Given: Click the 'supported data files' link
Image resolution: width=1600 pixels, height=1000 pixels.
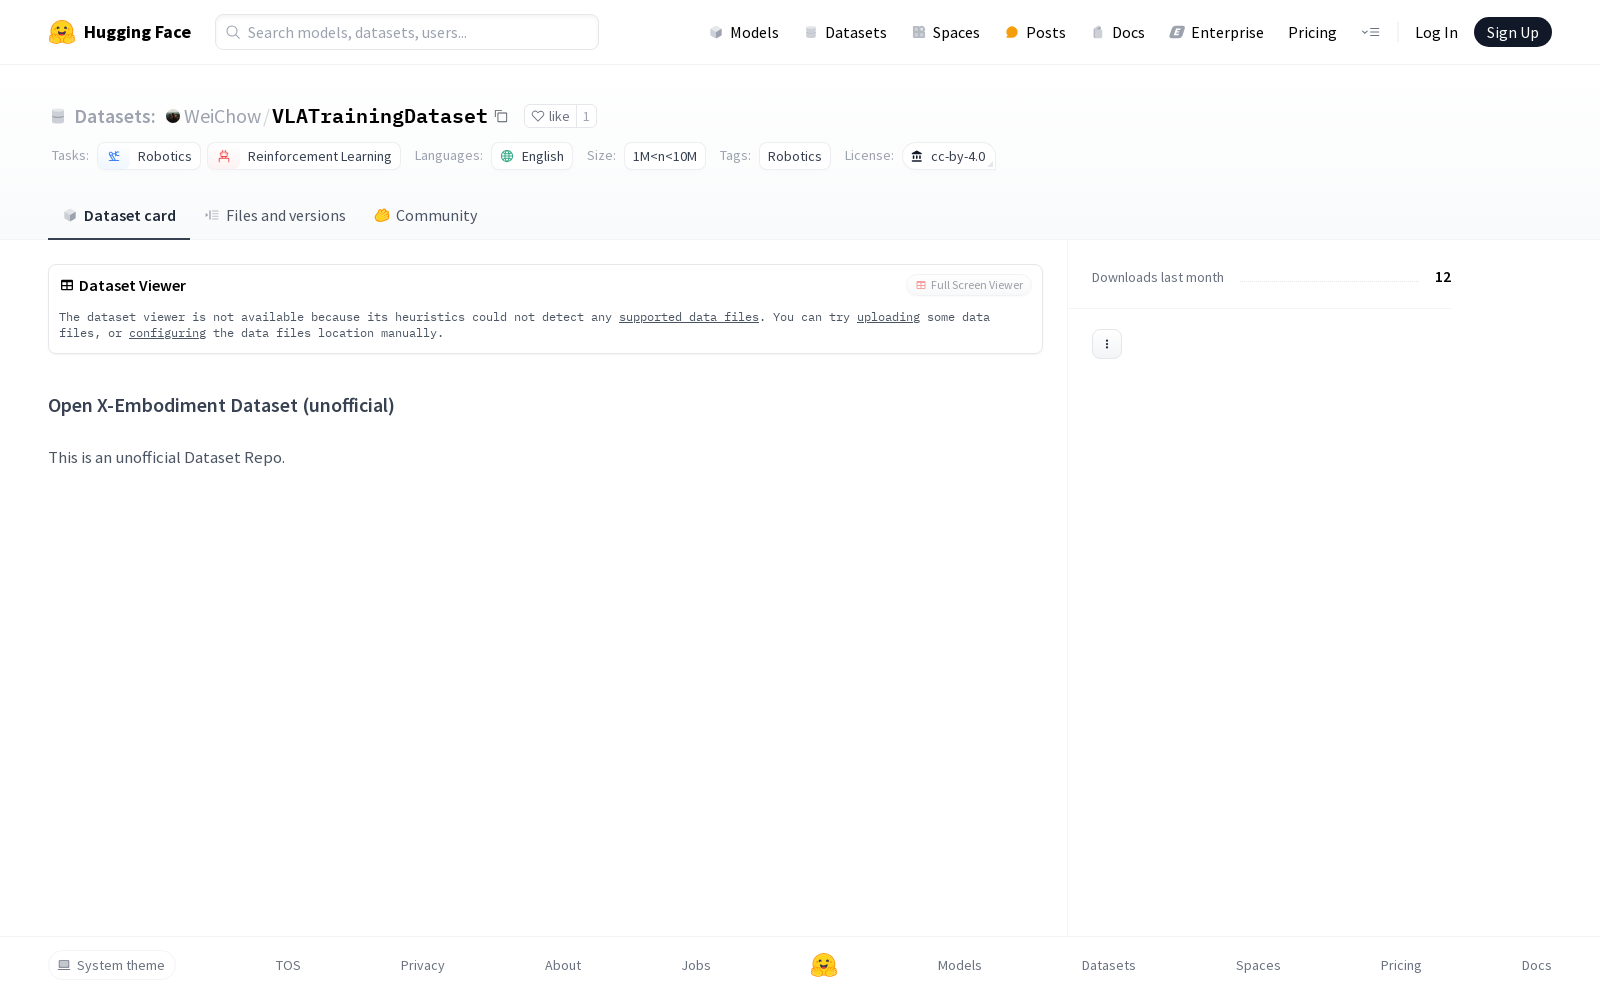Looking at the screenshot, I should (689, 317).
